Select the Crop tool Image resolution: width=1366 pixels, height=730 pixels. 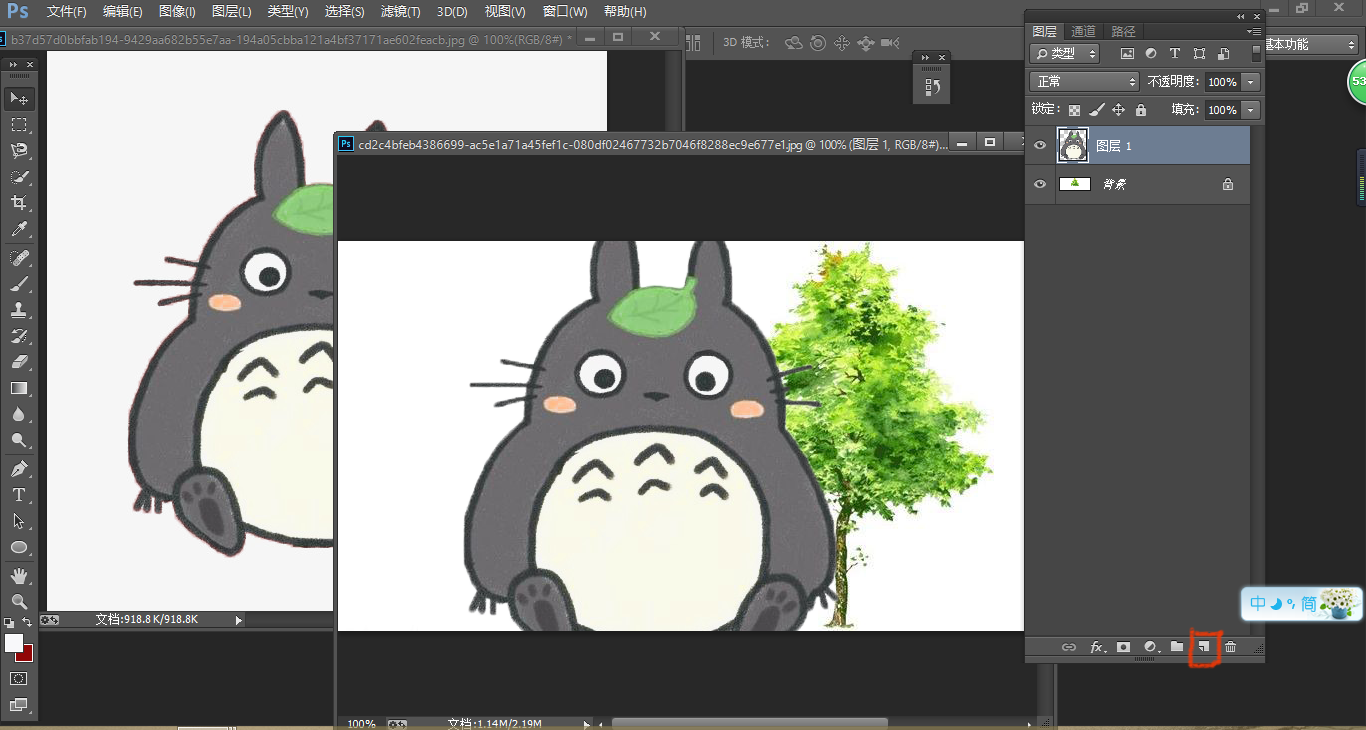pos(19,202)
